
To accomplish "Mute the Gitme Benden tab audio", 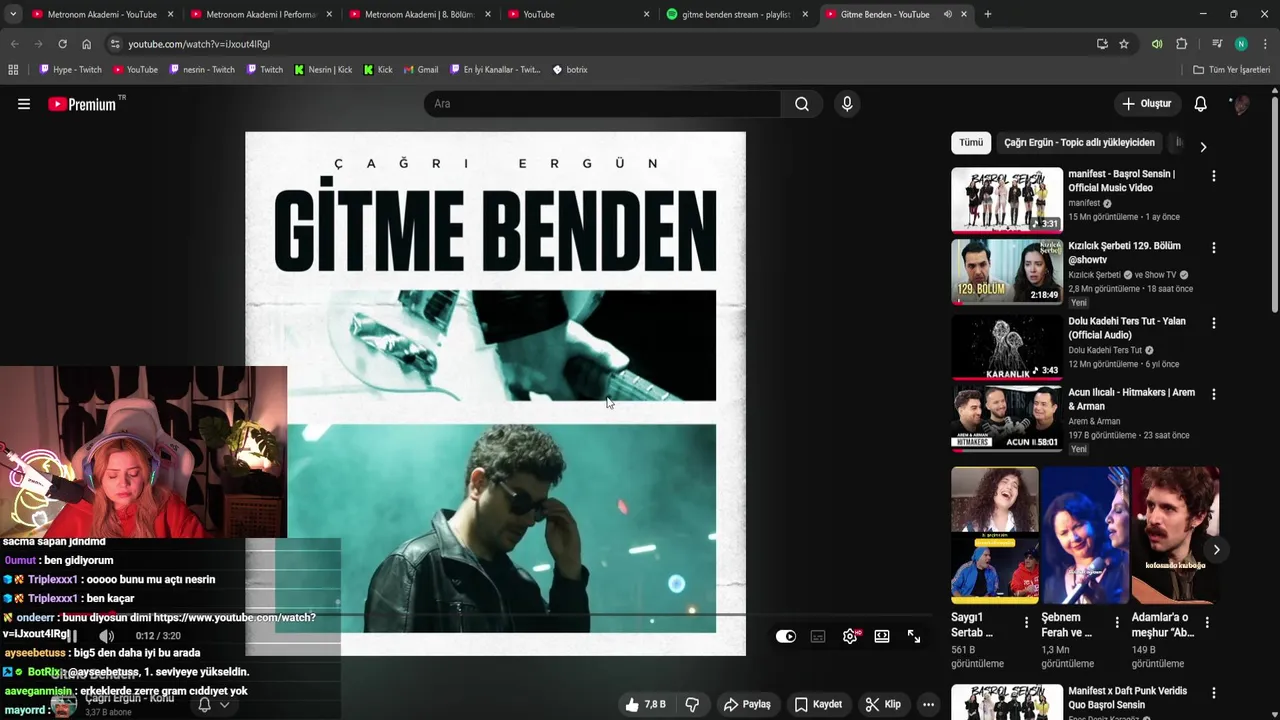I will (x=947, y=14).
